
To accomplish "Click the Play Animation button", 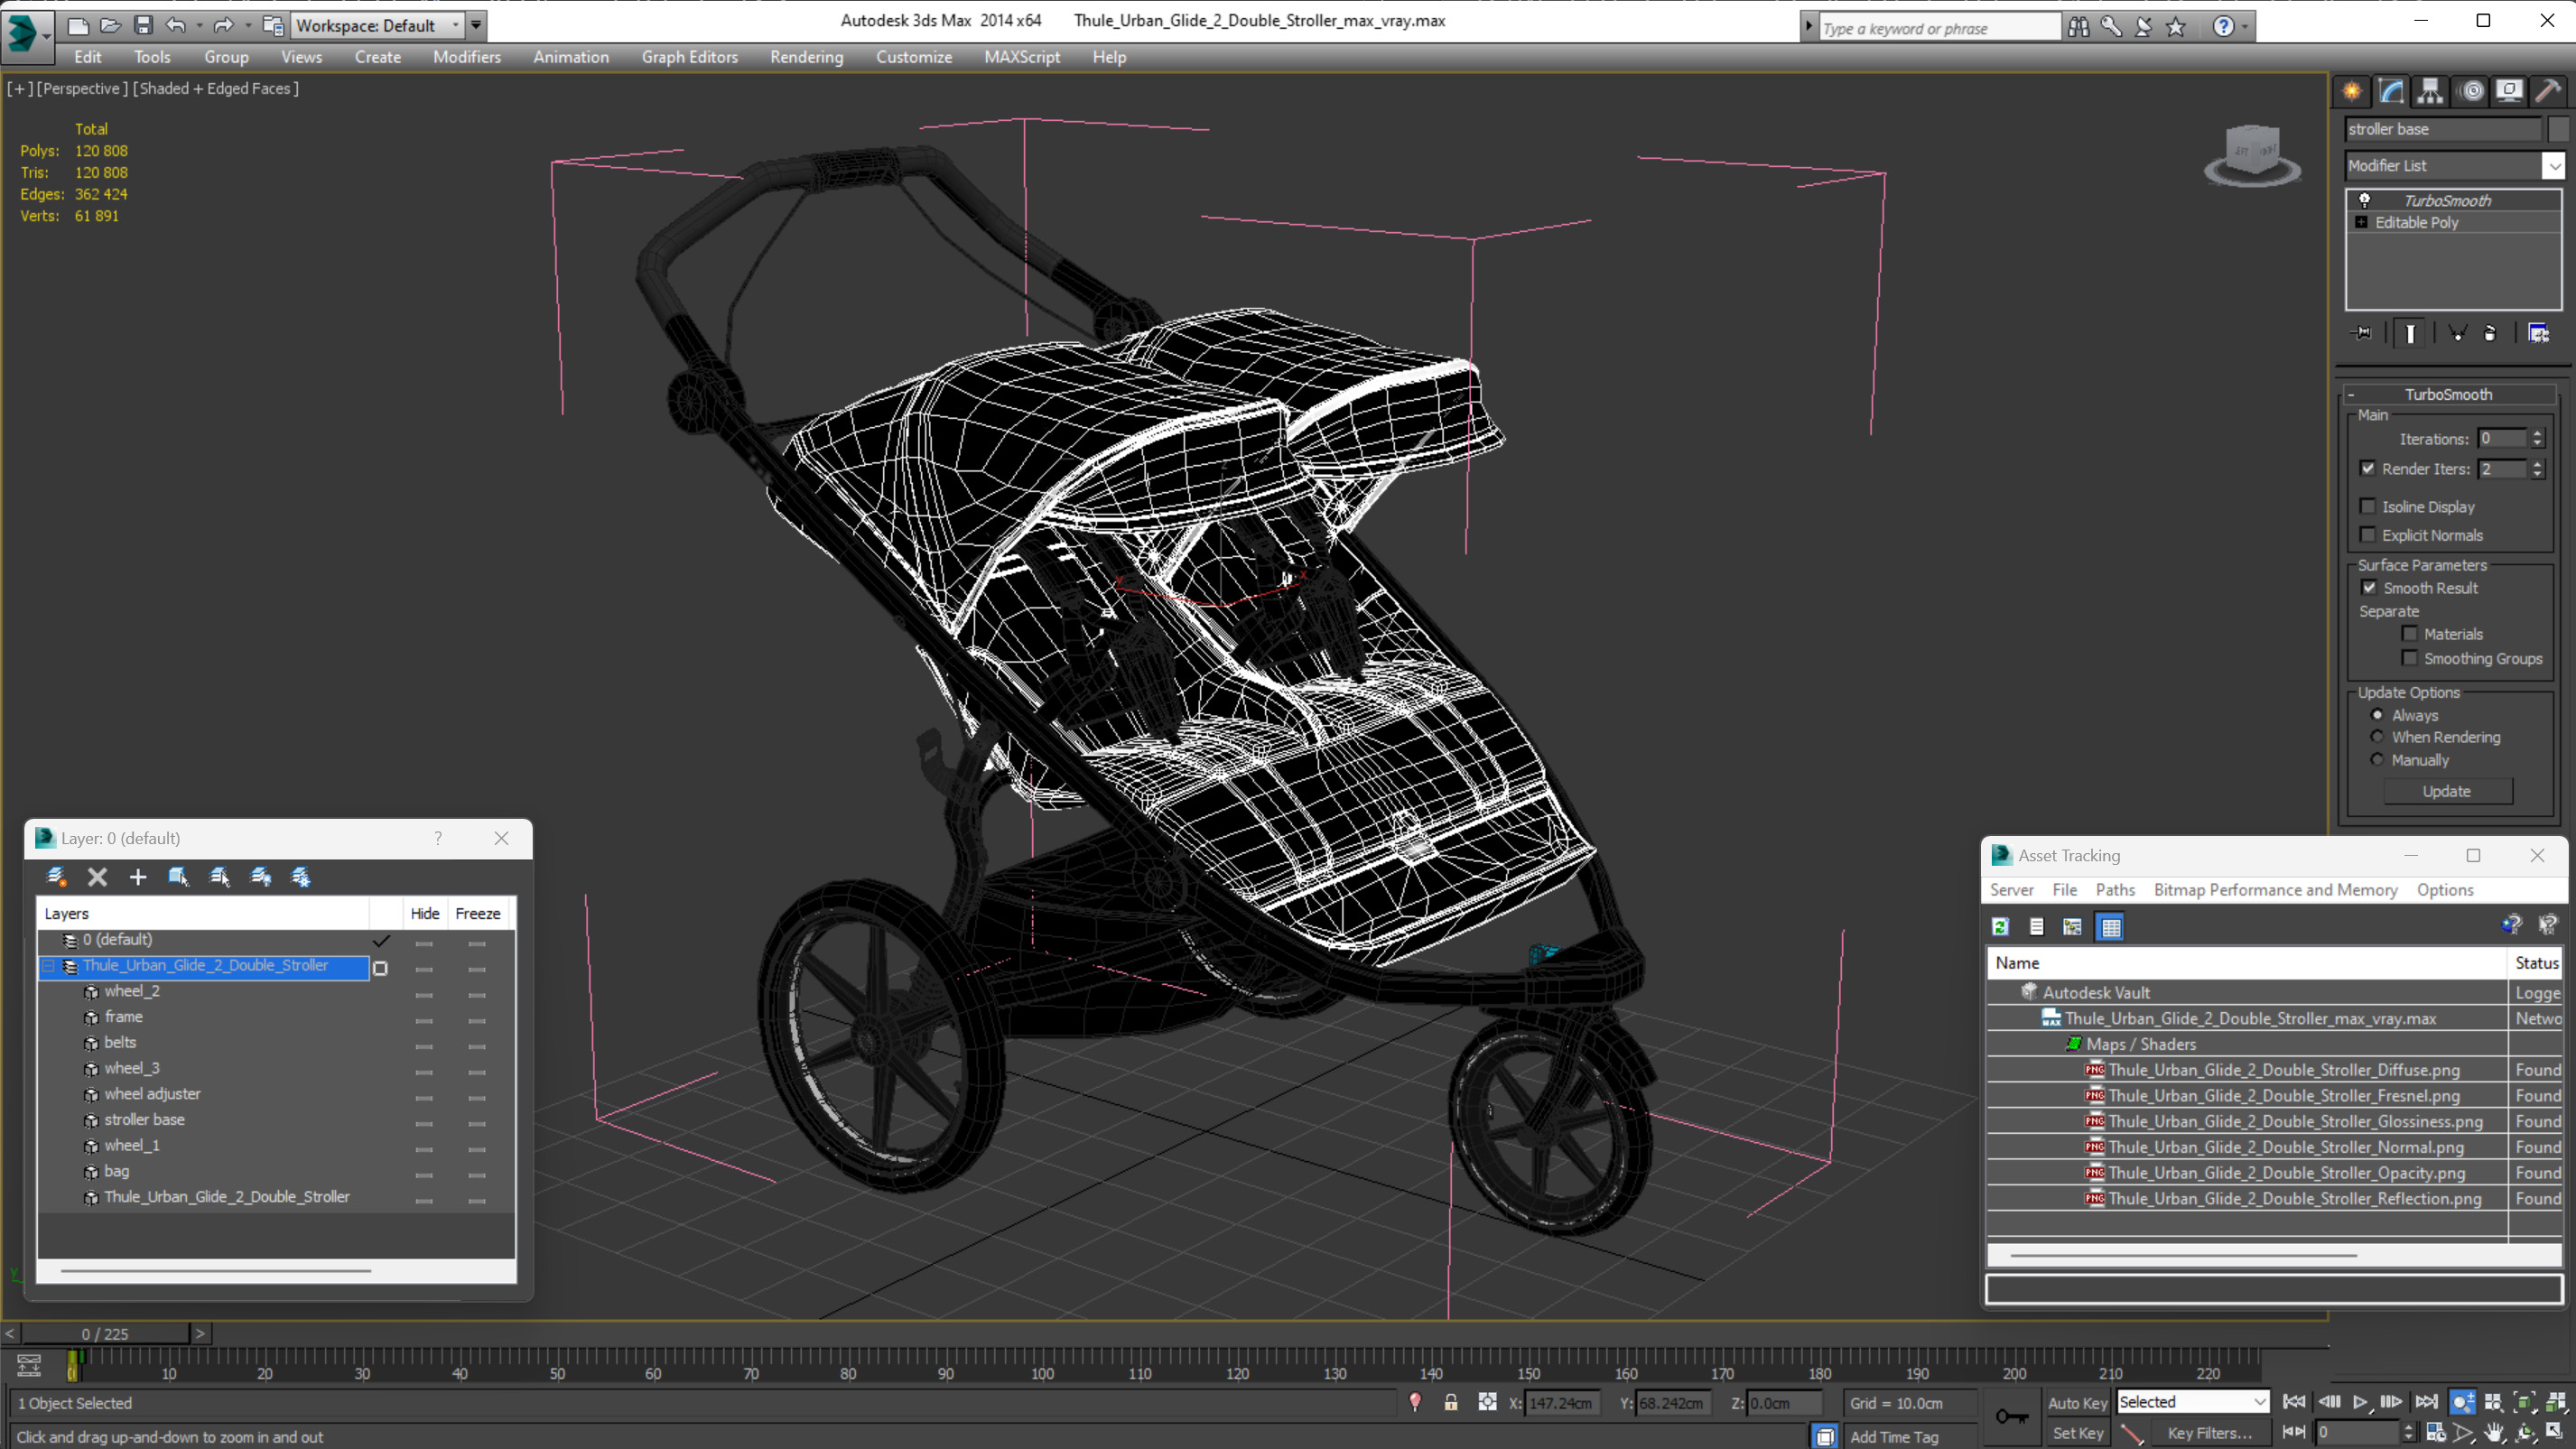I will pos(2359,1403).
